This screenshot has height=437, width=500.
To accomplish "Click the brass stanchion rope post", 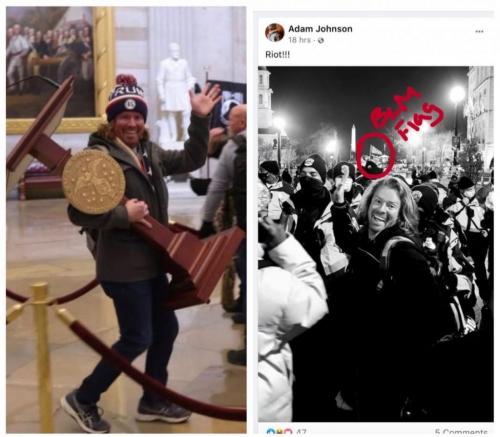I will [42, 357].
